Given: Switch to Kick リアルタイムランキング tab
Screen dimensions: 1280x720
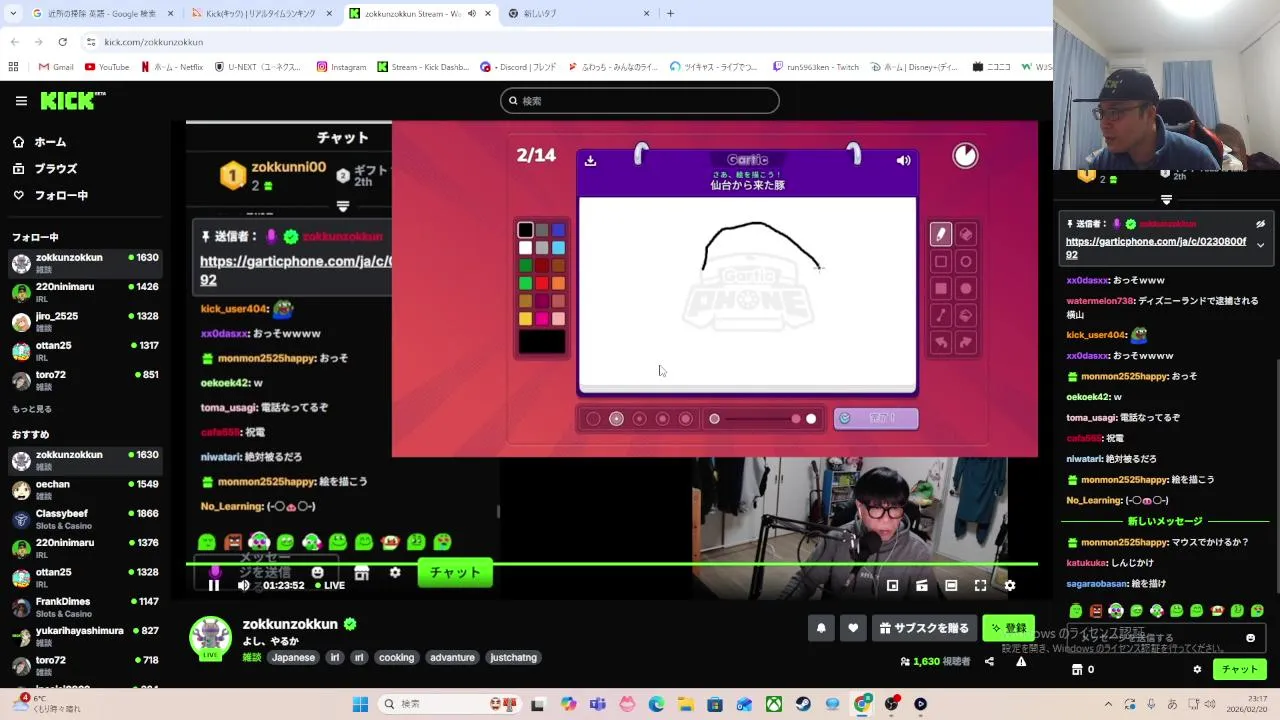Looking at the screenshot, I should point(262,14).
